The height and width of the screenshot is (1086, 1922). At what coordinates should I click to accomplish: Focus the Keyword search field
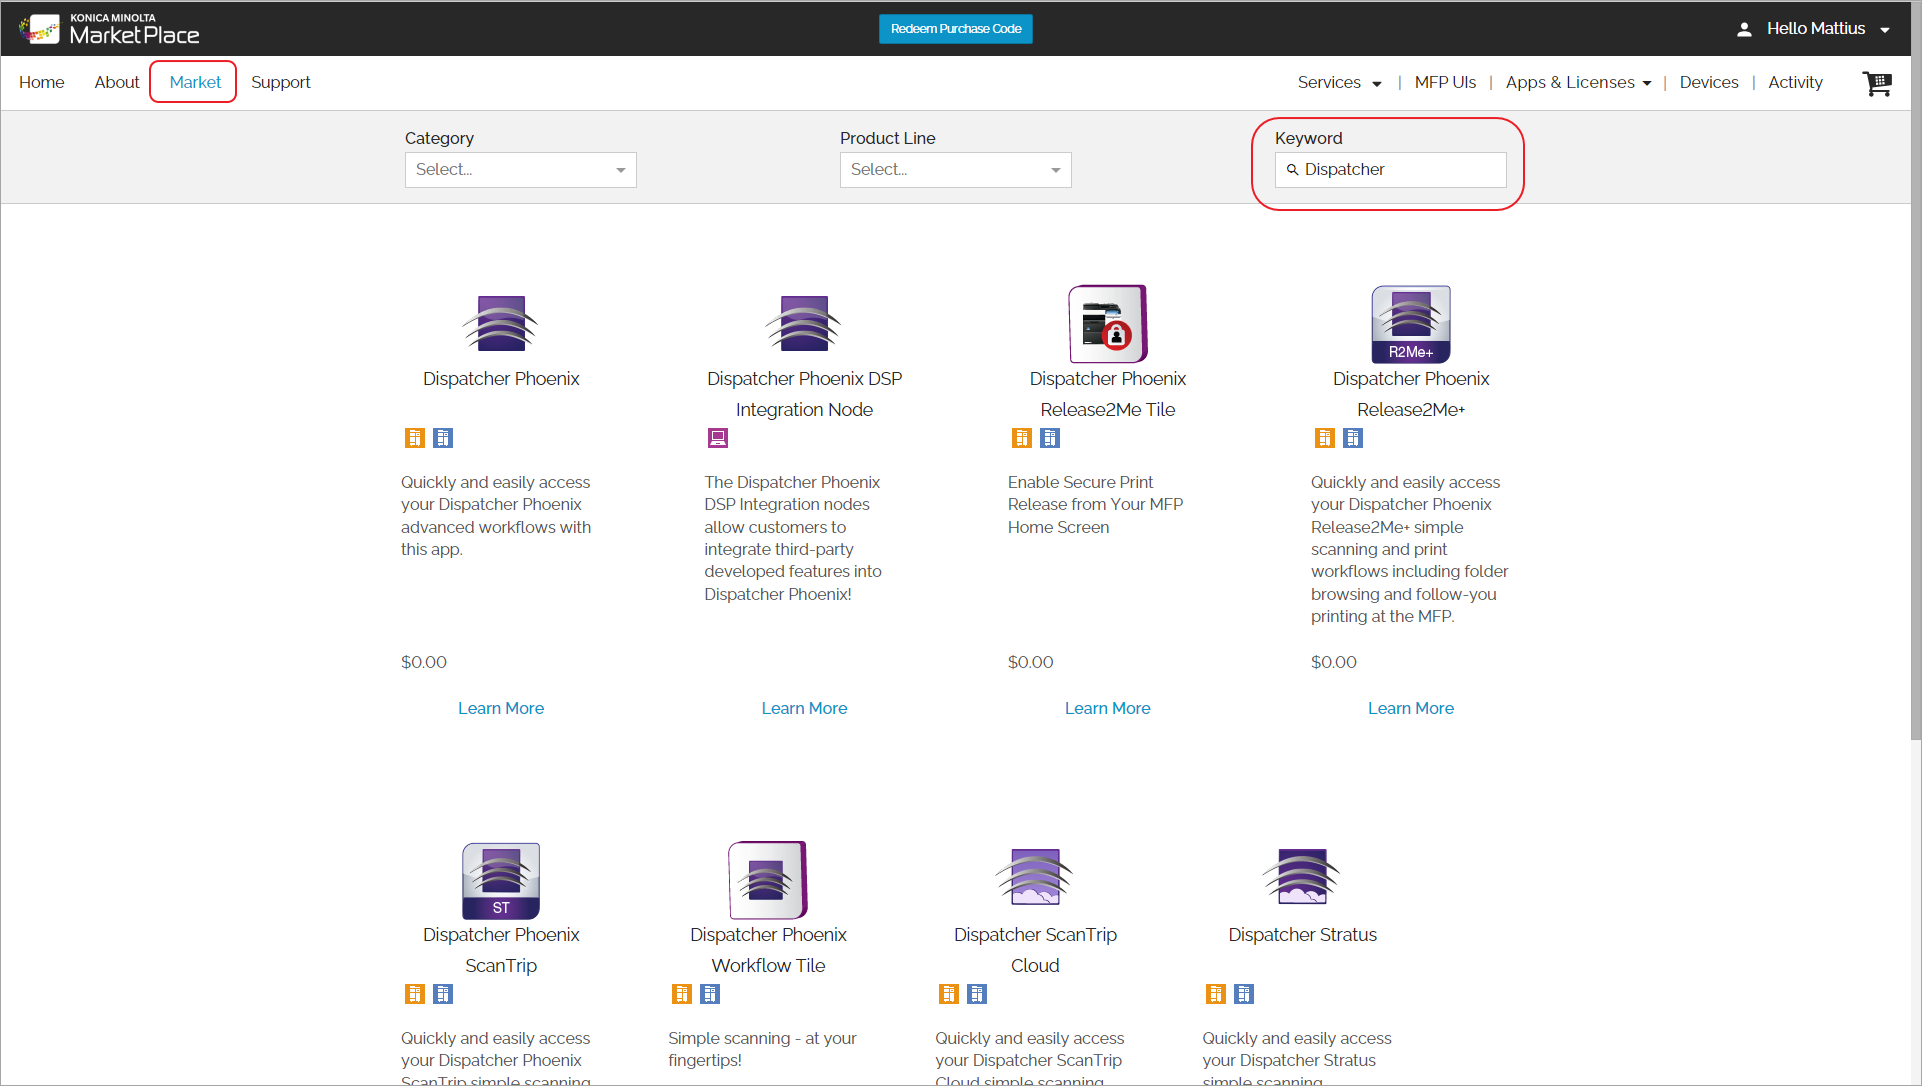pyautogui.click(x=1390, y=170)
